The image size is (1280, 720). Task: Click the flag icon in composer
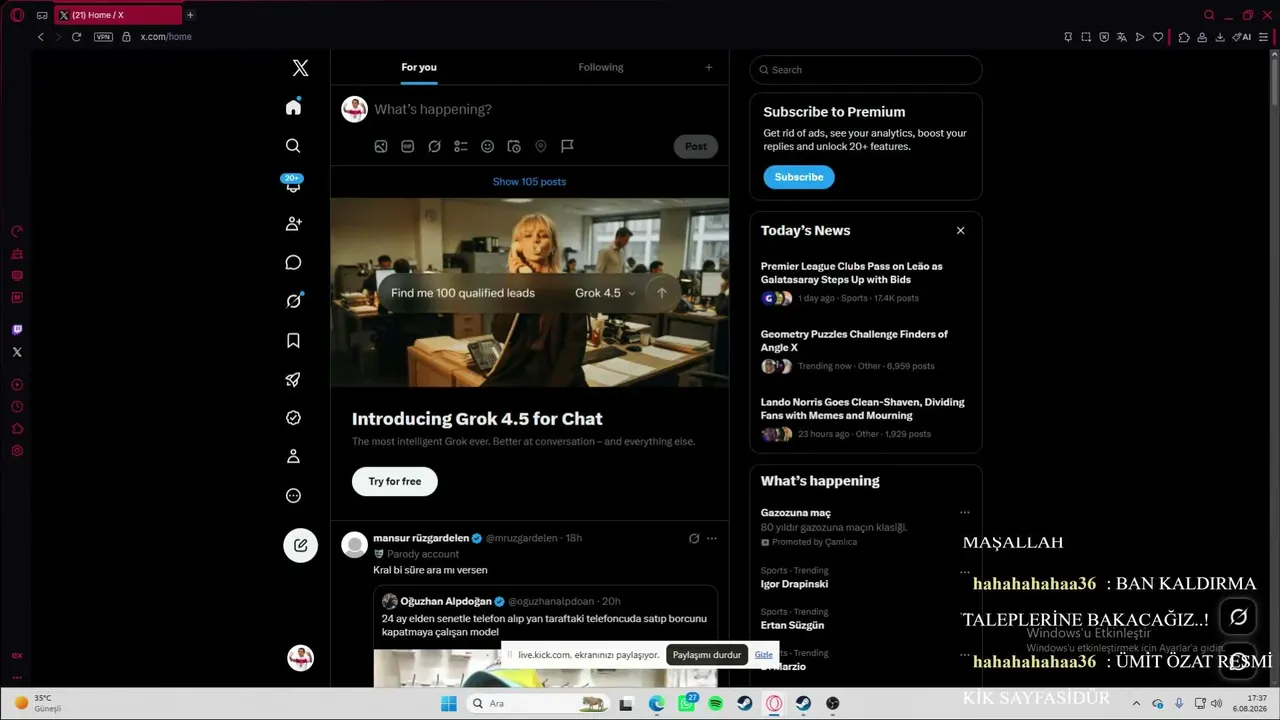tap(567, 146)
